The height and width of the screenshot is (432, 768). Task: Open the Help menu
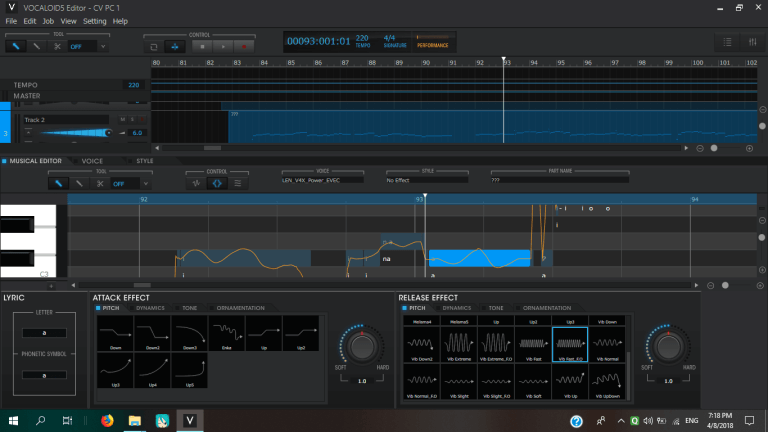coord(120,21)
